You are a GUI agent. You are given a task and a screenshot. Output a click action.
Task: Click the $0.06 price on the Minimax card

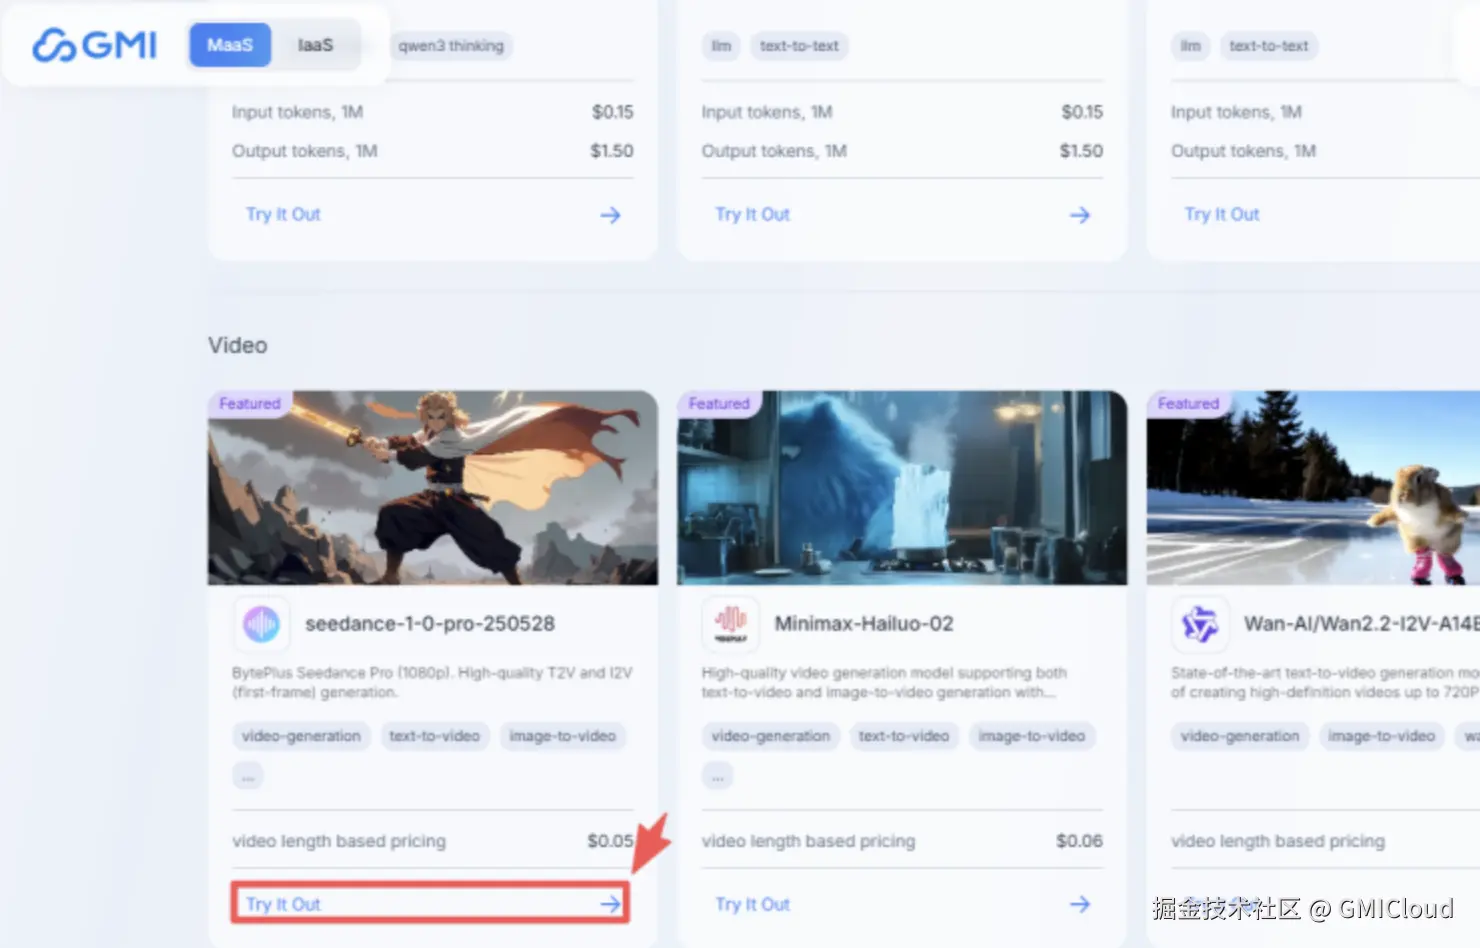[1079, 841]
